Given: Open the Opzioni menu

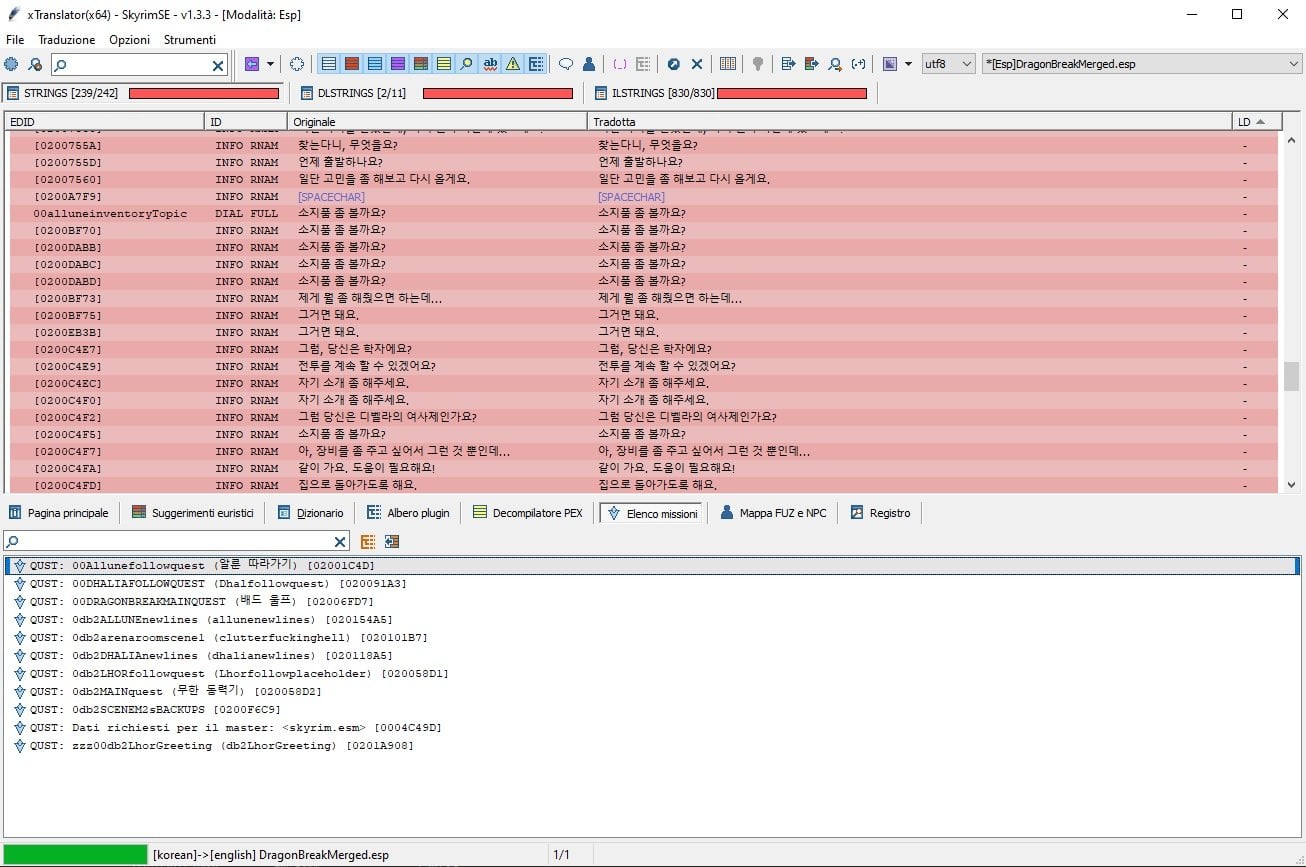Looking at the screenshot, I should click(x=130, y=40).
